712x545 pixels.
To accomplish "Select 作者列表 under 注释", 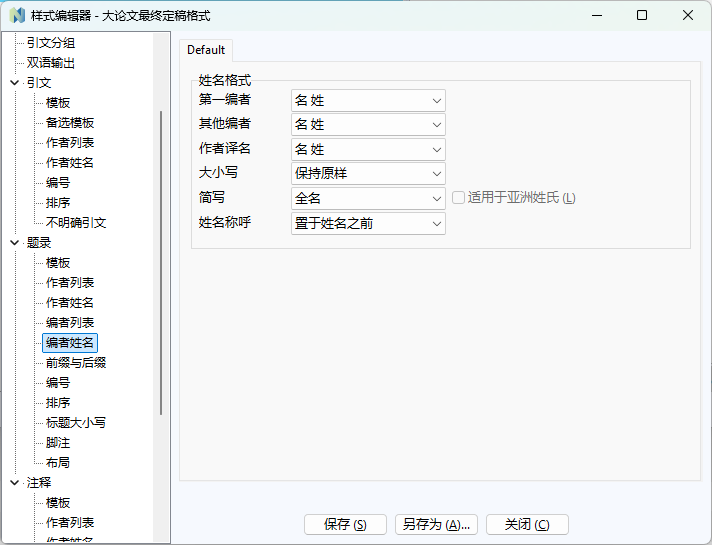I will 70,522.
